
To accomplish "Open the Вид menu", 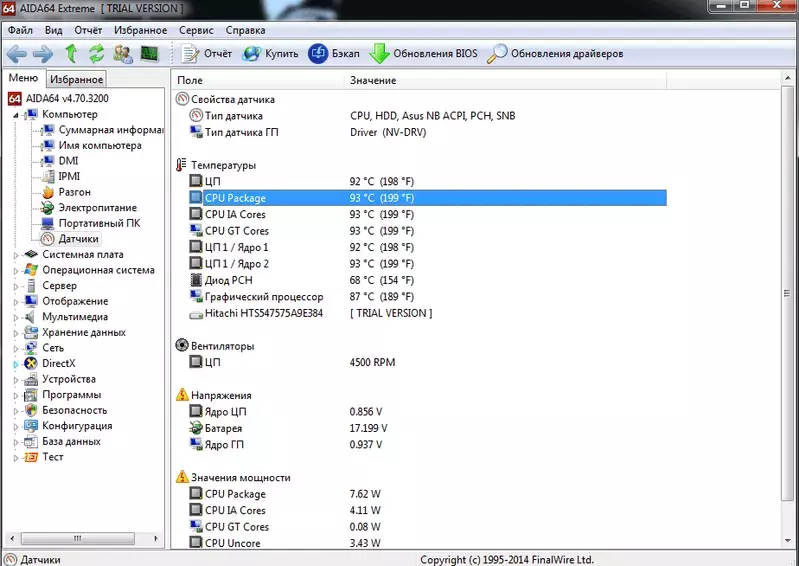I will (54, 30).
